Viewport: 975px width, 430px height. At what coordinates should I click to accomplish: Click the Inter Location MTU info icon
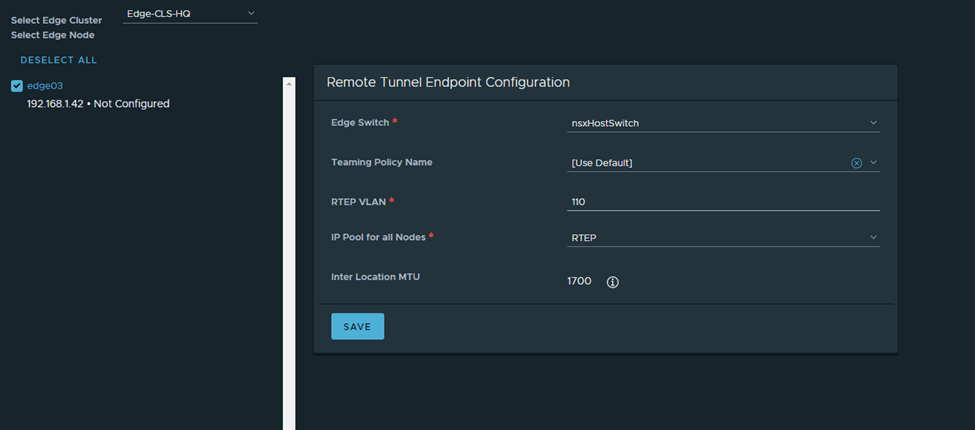(x=613, y=282)
